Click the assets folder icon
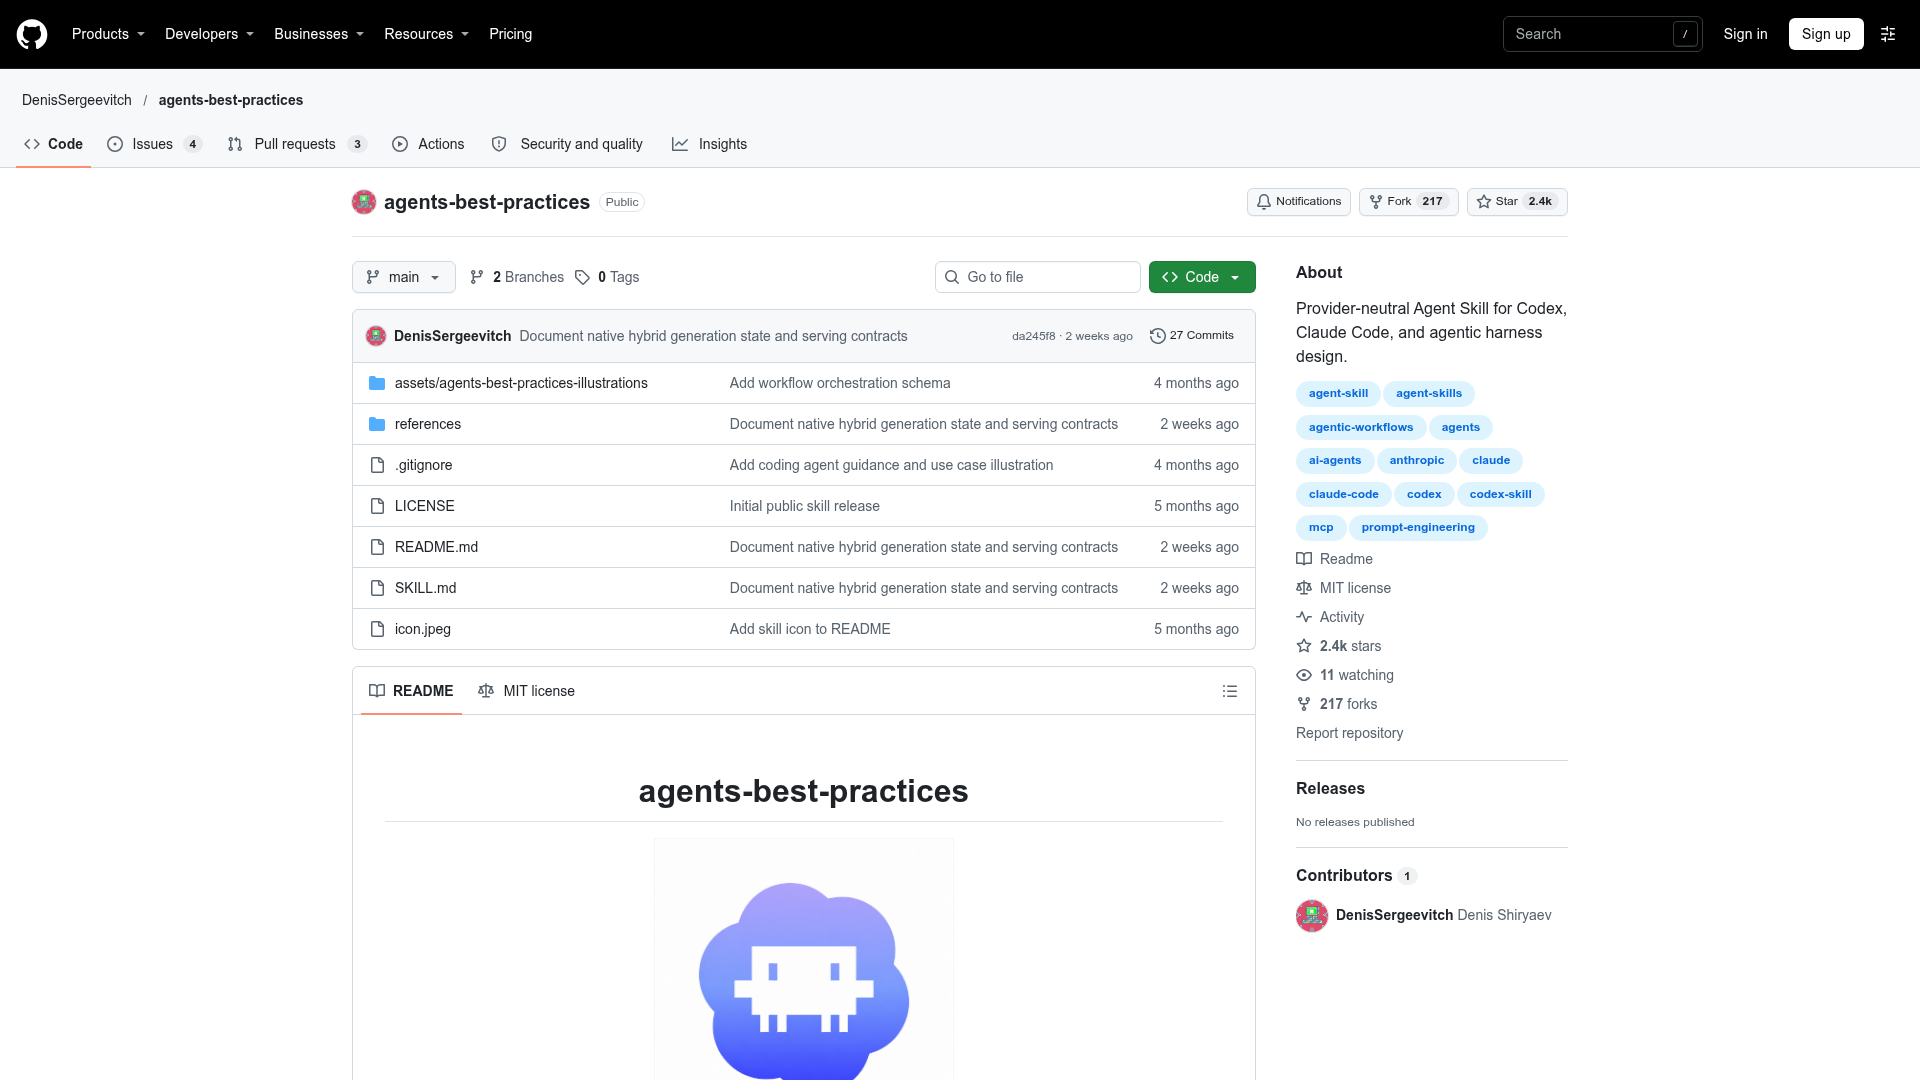1920x1080 pixels. [x=377, y=383]
